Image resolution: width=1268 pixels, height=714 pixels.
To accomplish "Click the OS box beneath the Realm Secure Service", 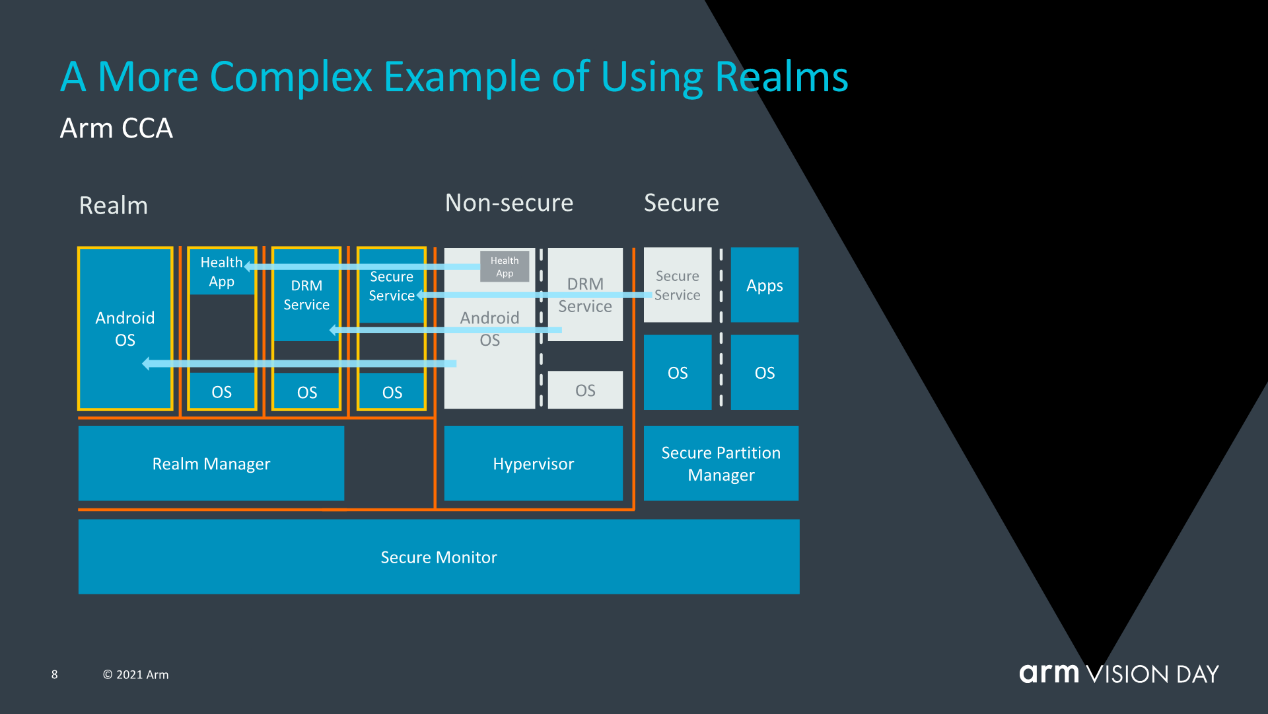I will click(x=391, y=392).
